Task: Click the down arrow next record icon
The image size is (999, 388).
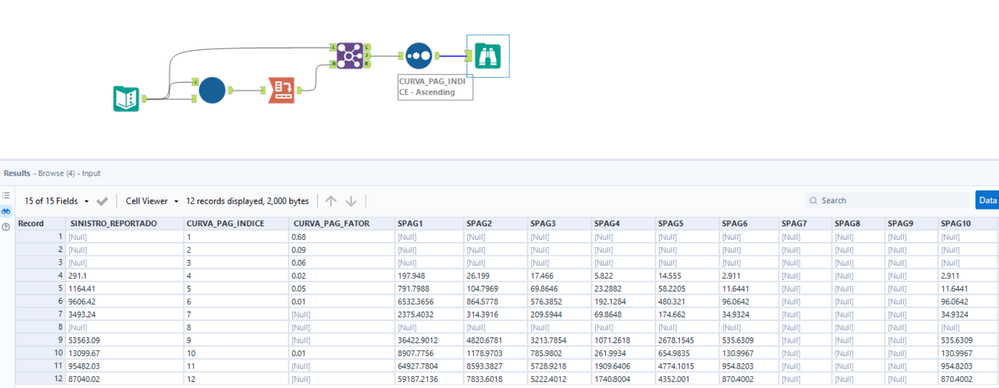Action: point(351,201)
